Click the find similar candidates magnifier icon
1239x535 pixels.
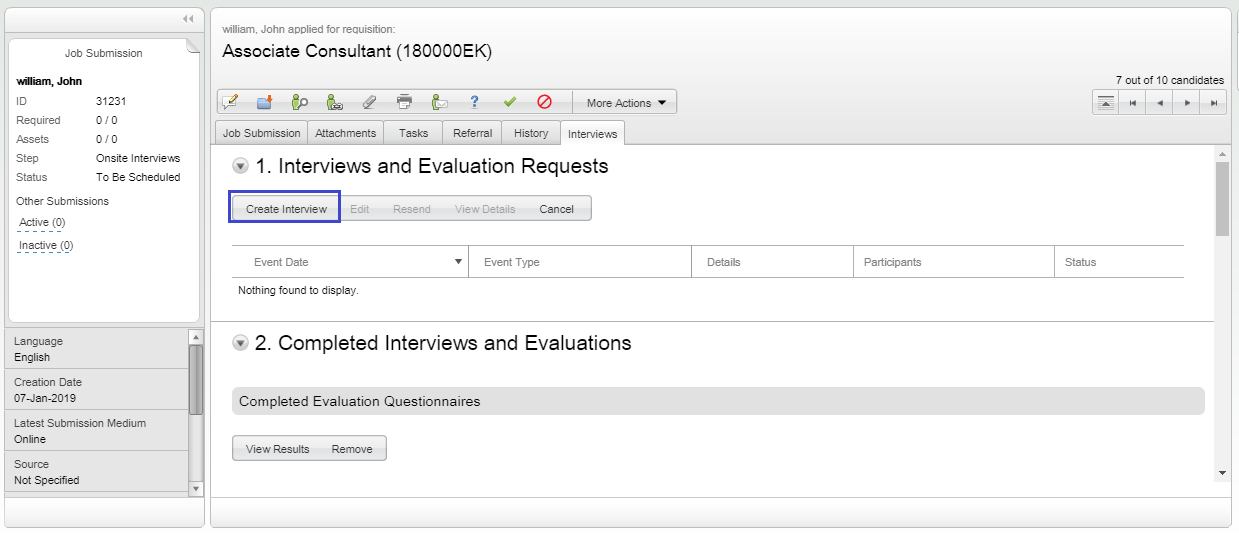[299, 102]
